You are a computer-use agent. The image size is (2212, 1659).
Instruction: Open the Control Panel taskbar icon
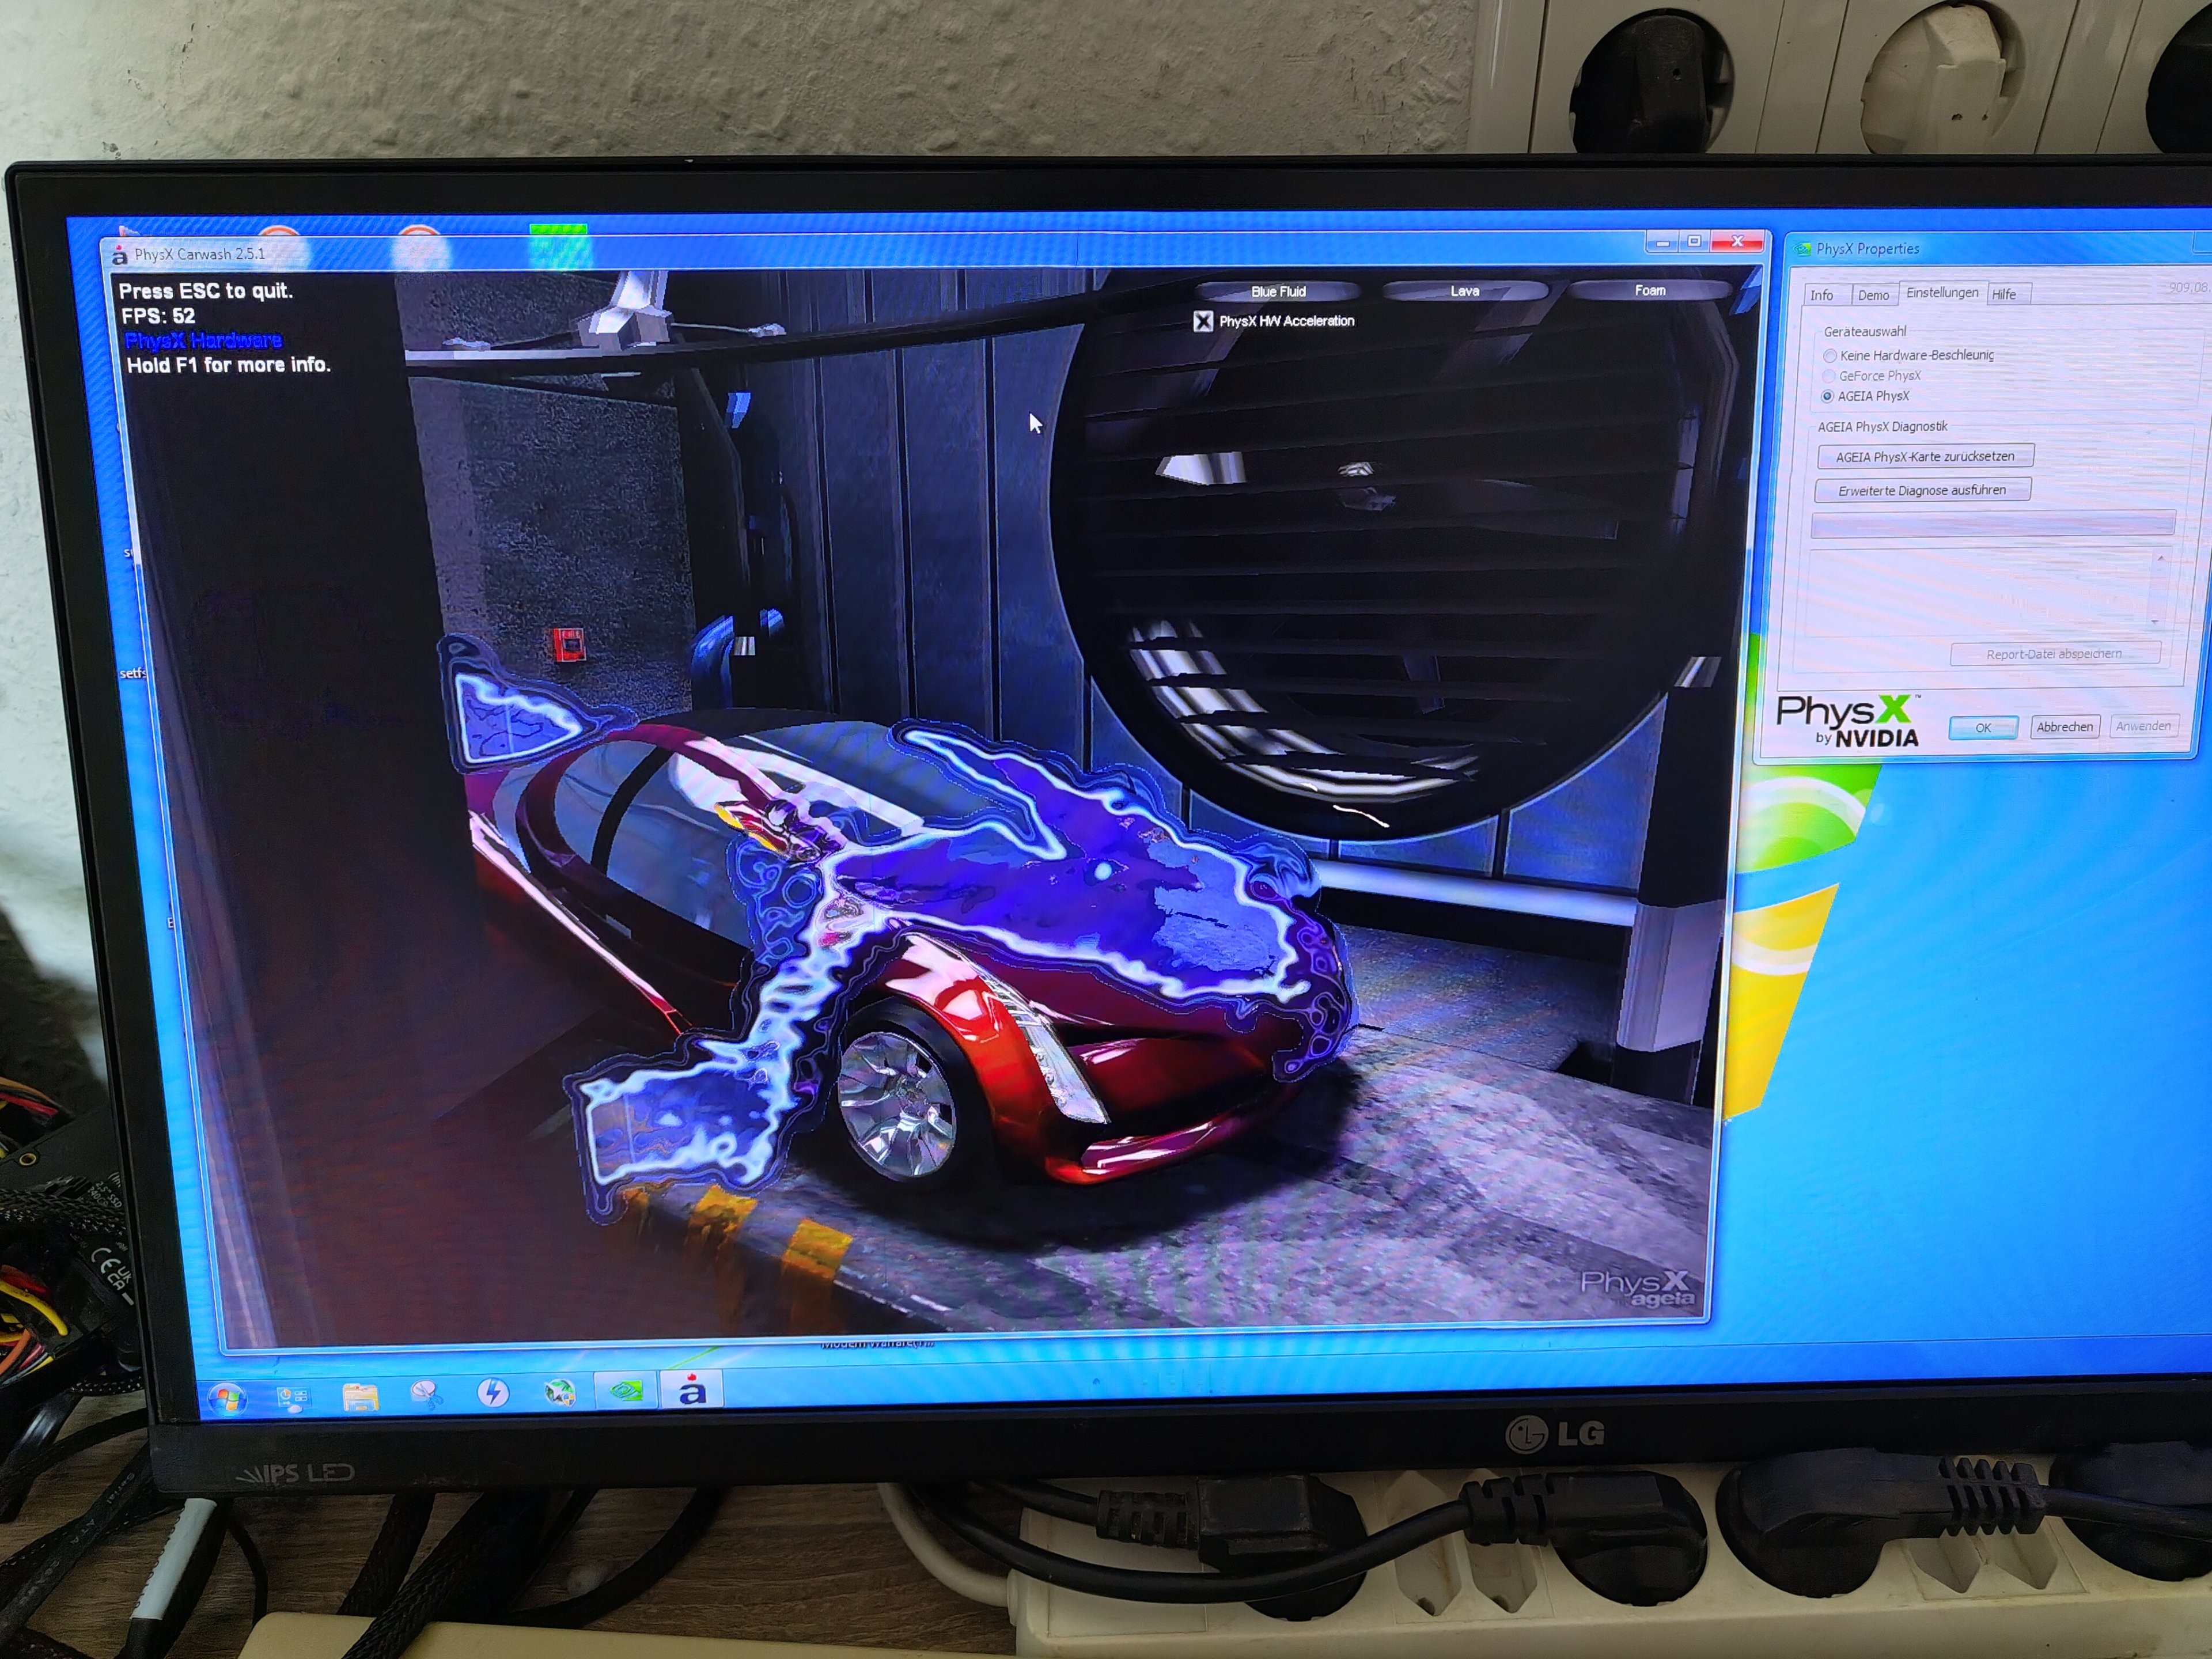point(293,1397)
